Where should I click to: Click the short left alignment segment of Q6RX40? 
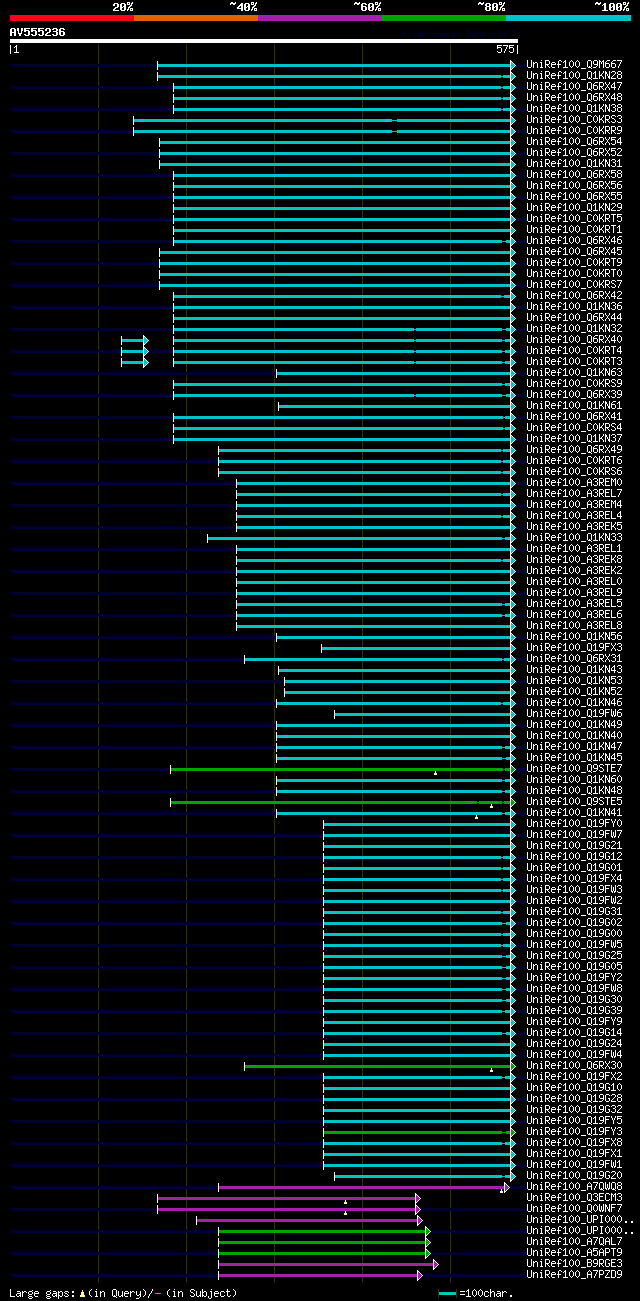point(134,340)
